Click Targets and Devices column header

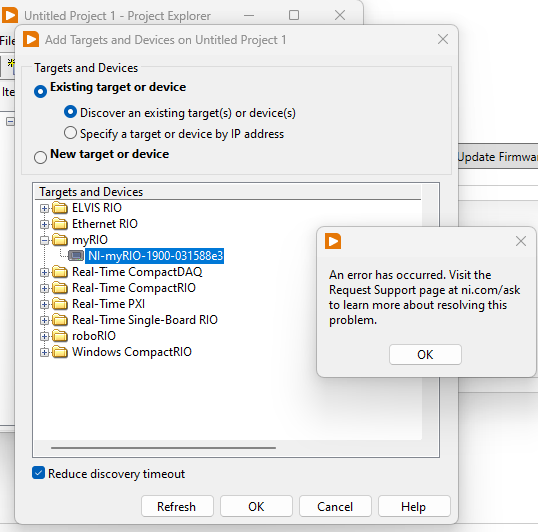[x=228, y=192]
